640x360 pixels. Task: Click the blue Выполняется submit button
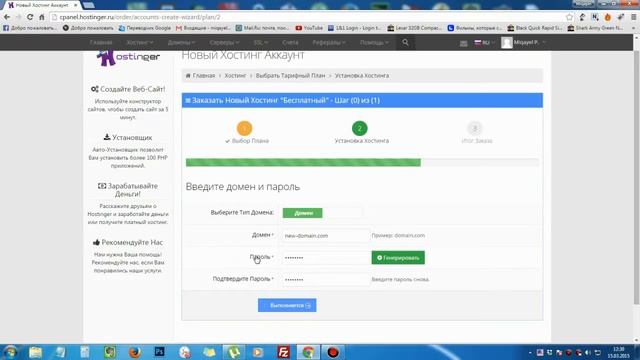click(287, 305)
